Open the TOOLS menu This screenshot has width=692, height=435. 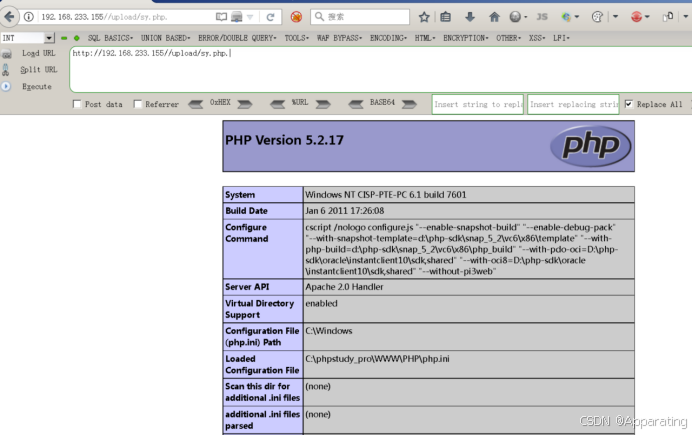[x=297, y=38]
